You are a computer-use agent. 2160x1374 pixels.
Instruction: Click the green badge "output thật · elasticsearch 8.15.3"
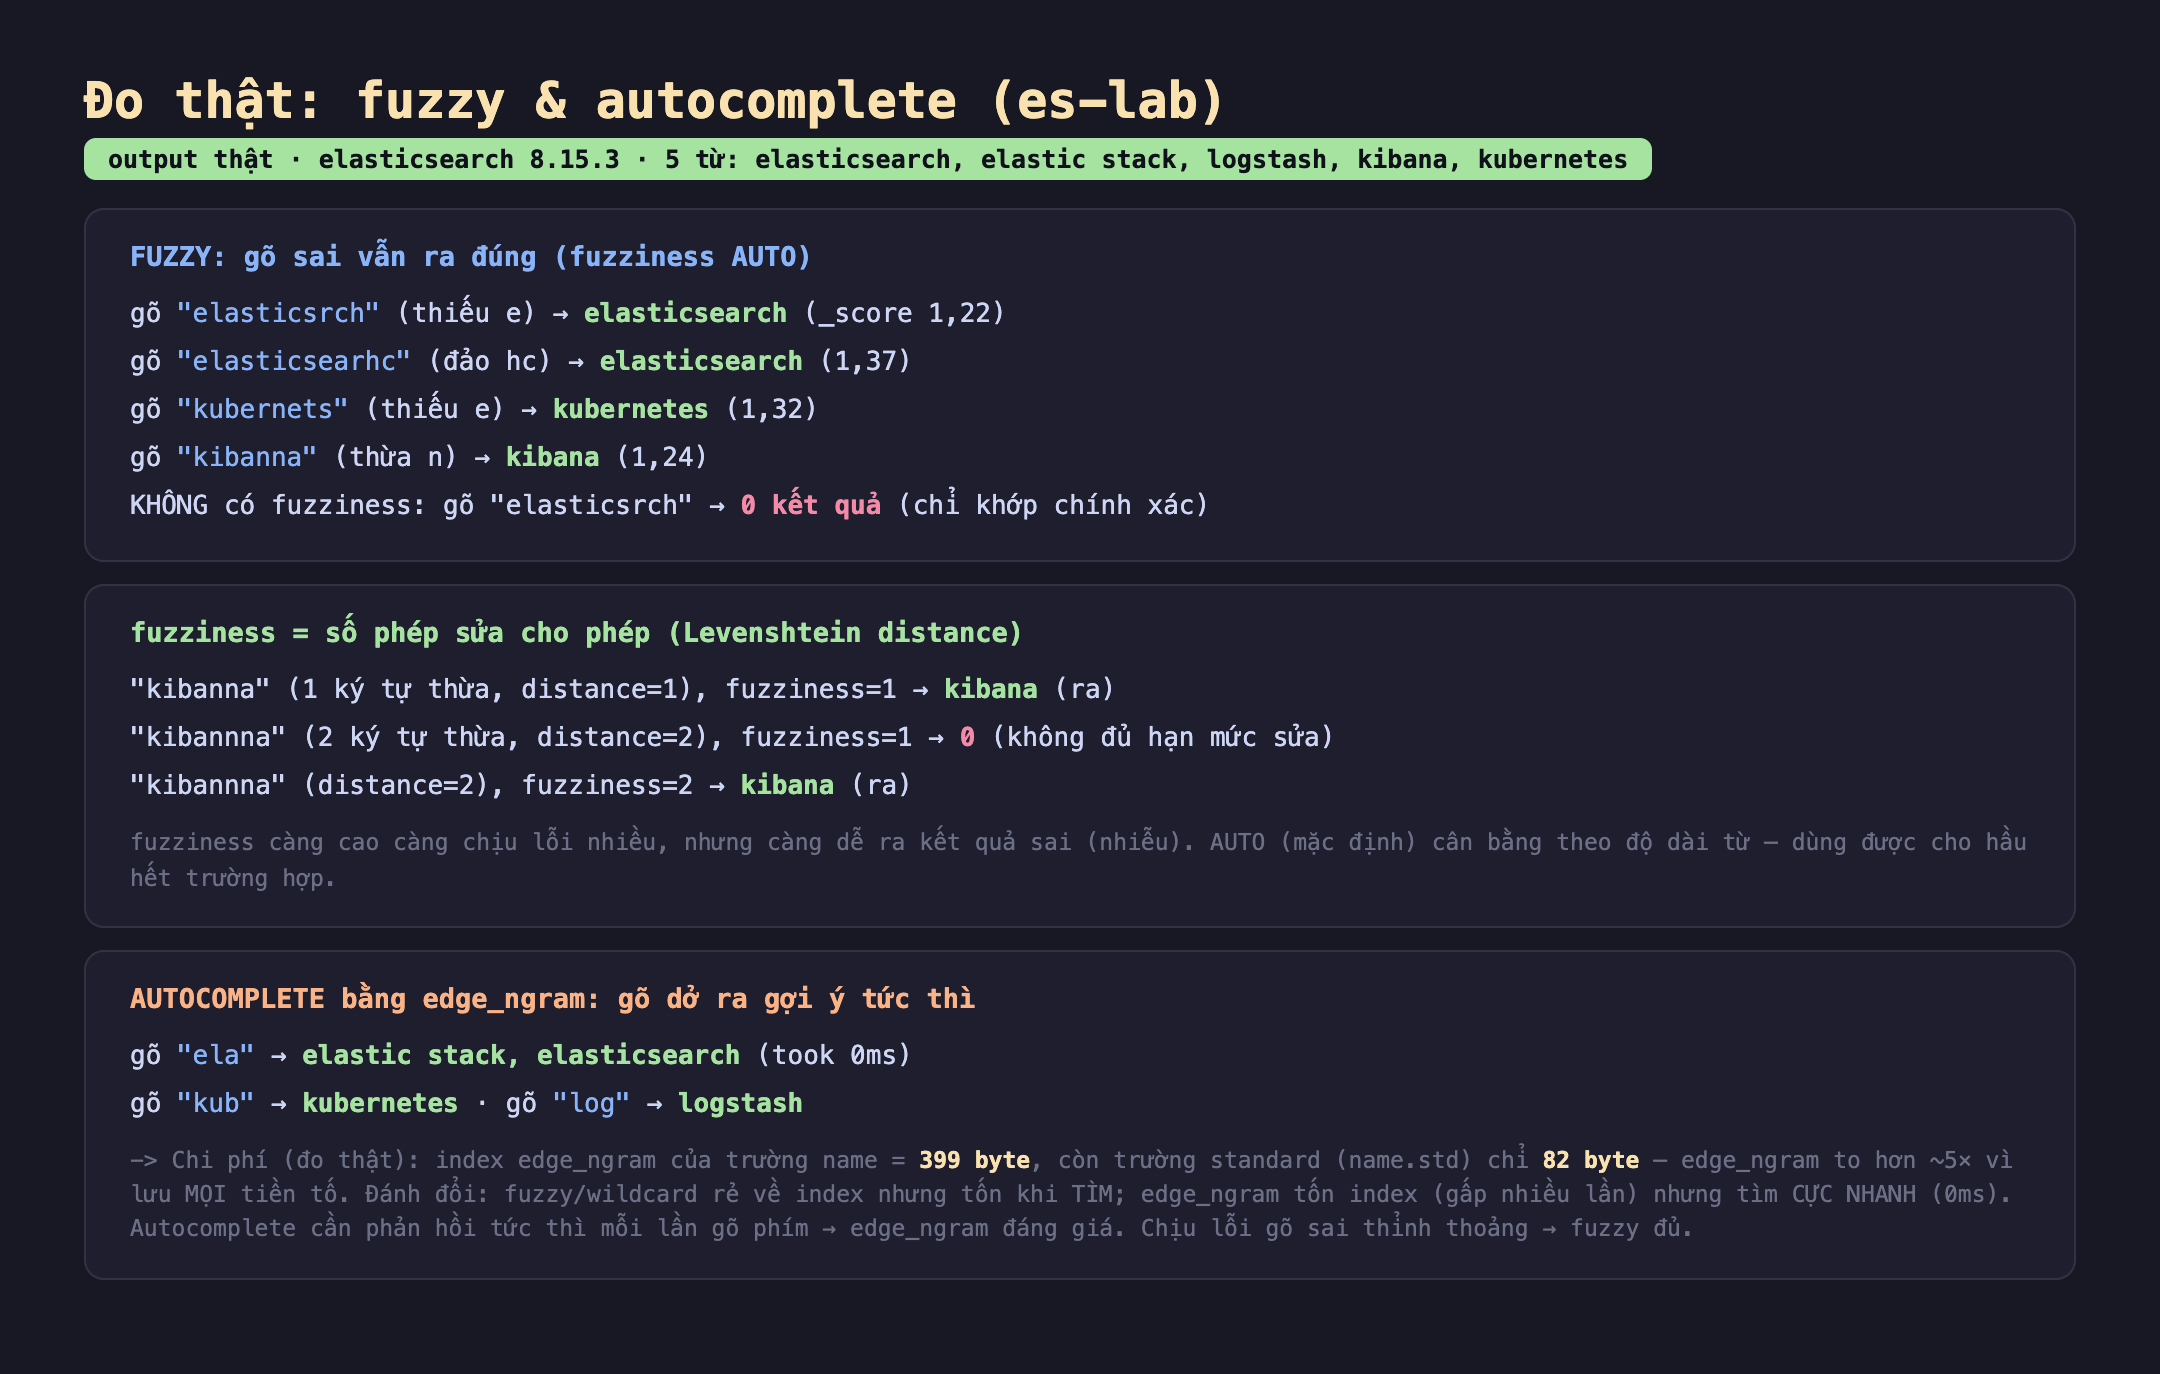click(867, 159)
